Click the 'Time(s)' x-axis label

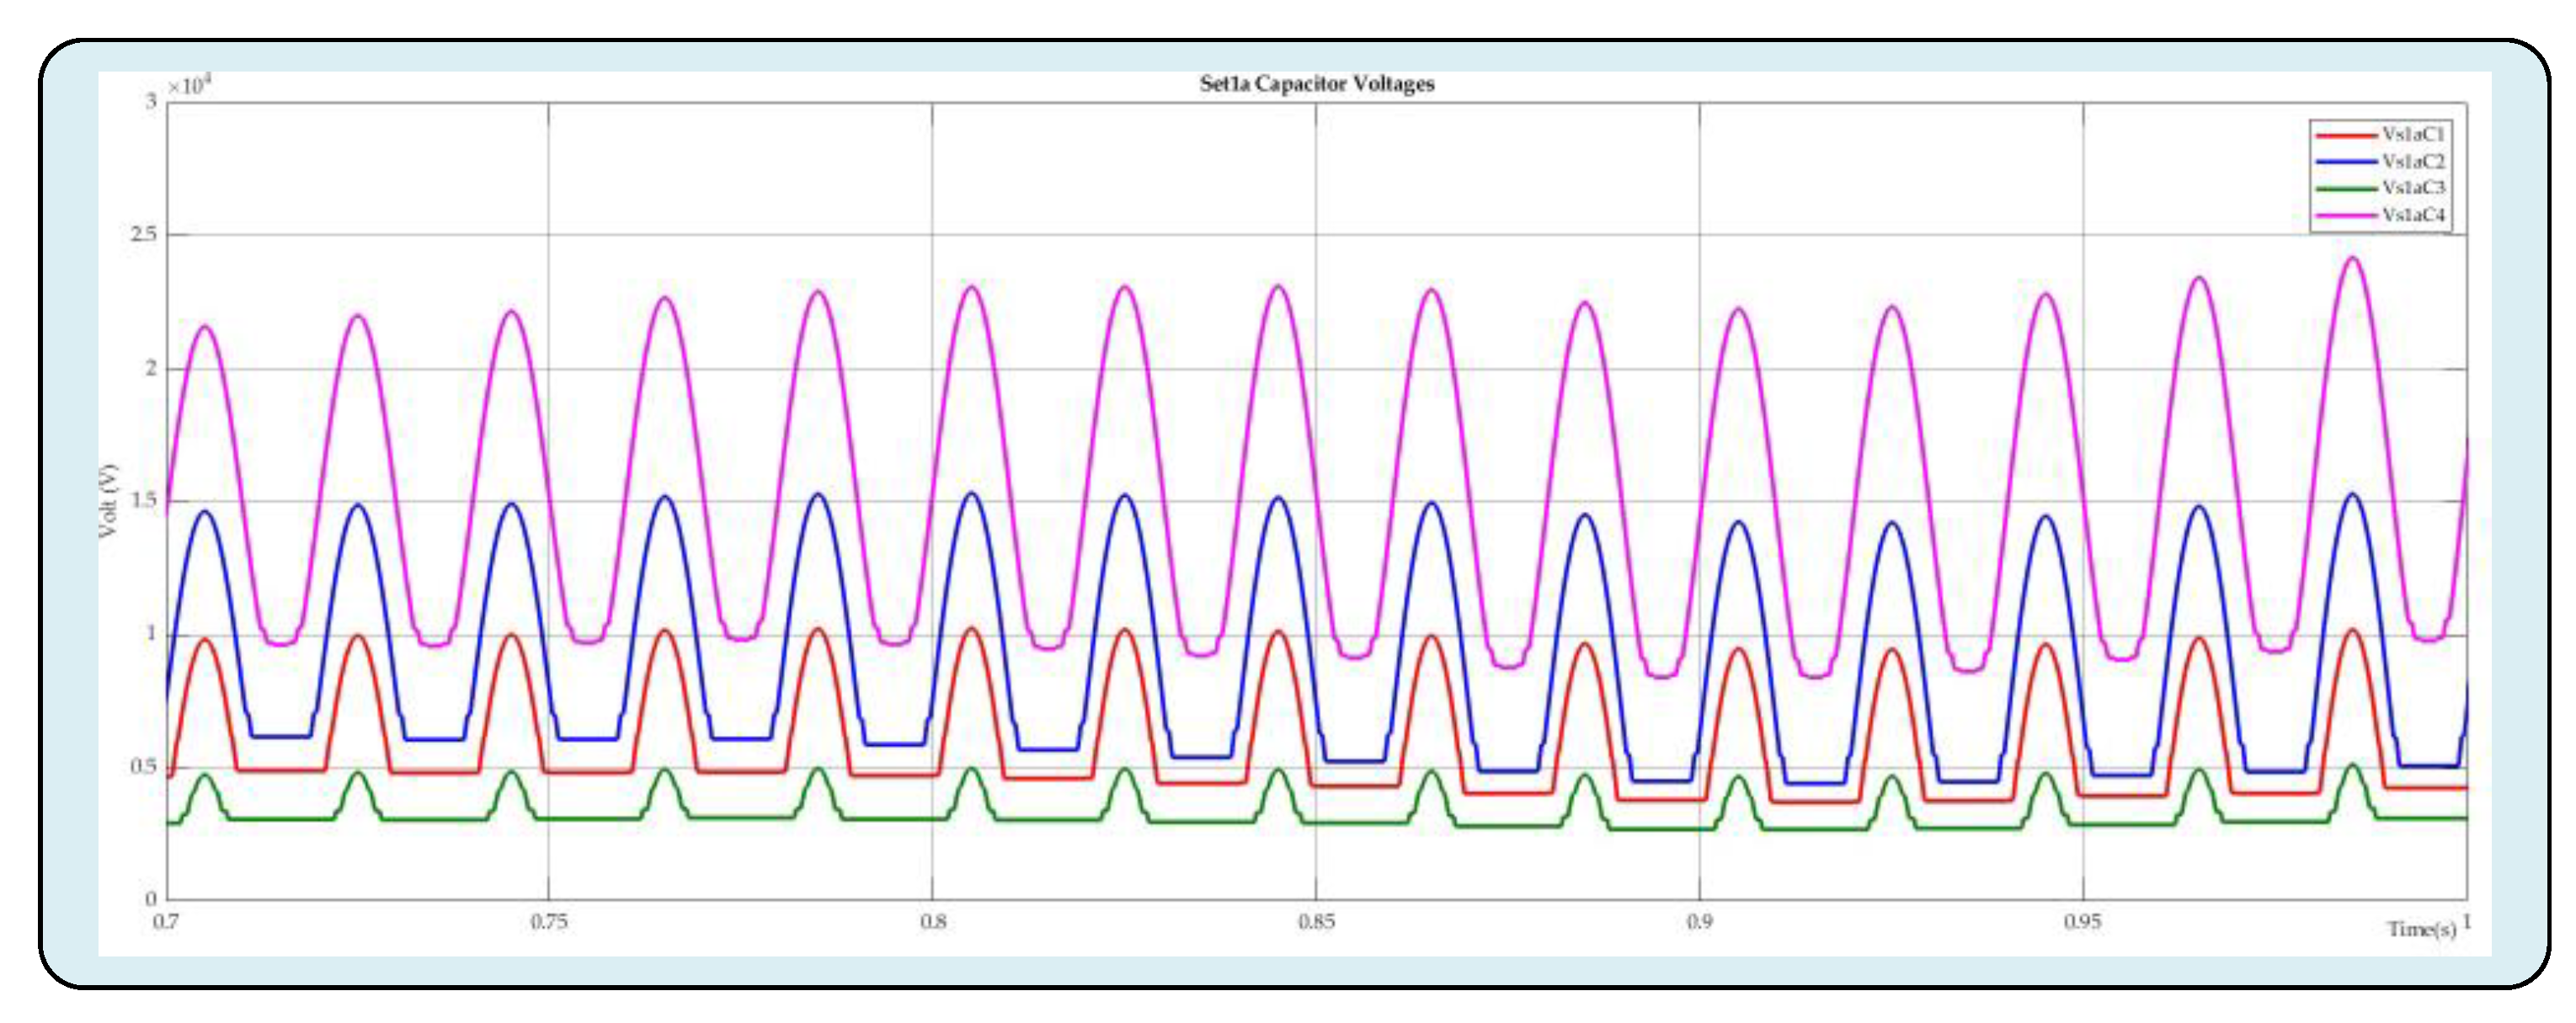click(x=2421, y=929)
